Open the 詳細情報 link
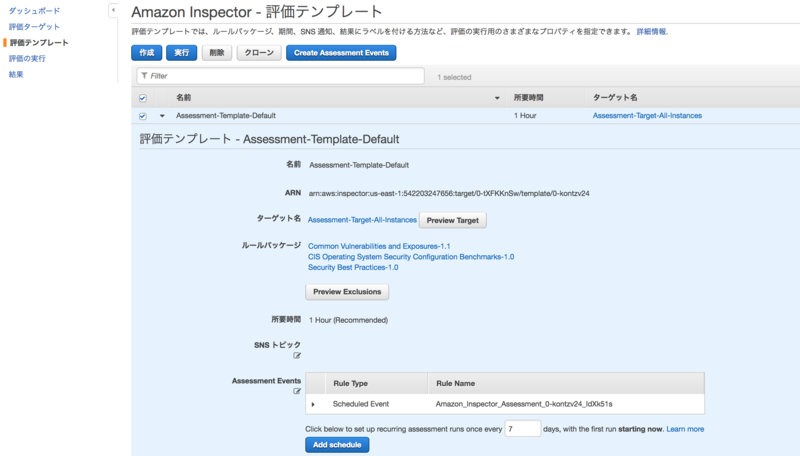The image size is (800, 456). pos(652,32)
